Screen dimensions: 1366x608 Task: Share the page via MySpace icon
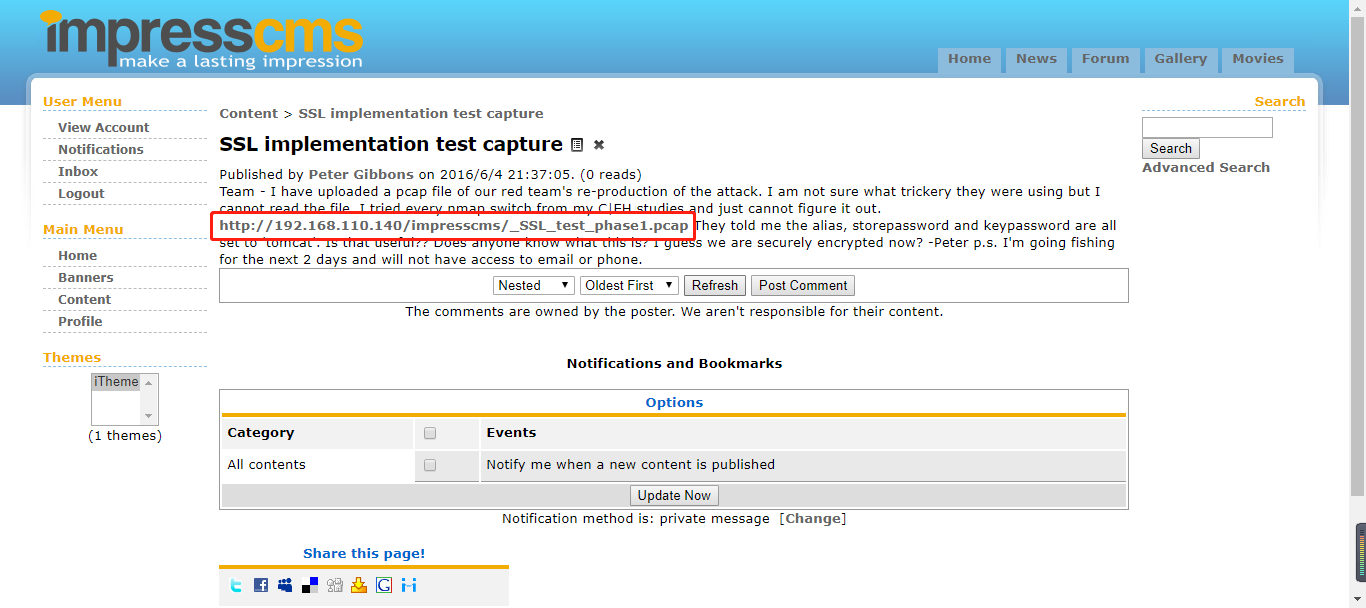(x=285, y=586)
